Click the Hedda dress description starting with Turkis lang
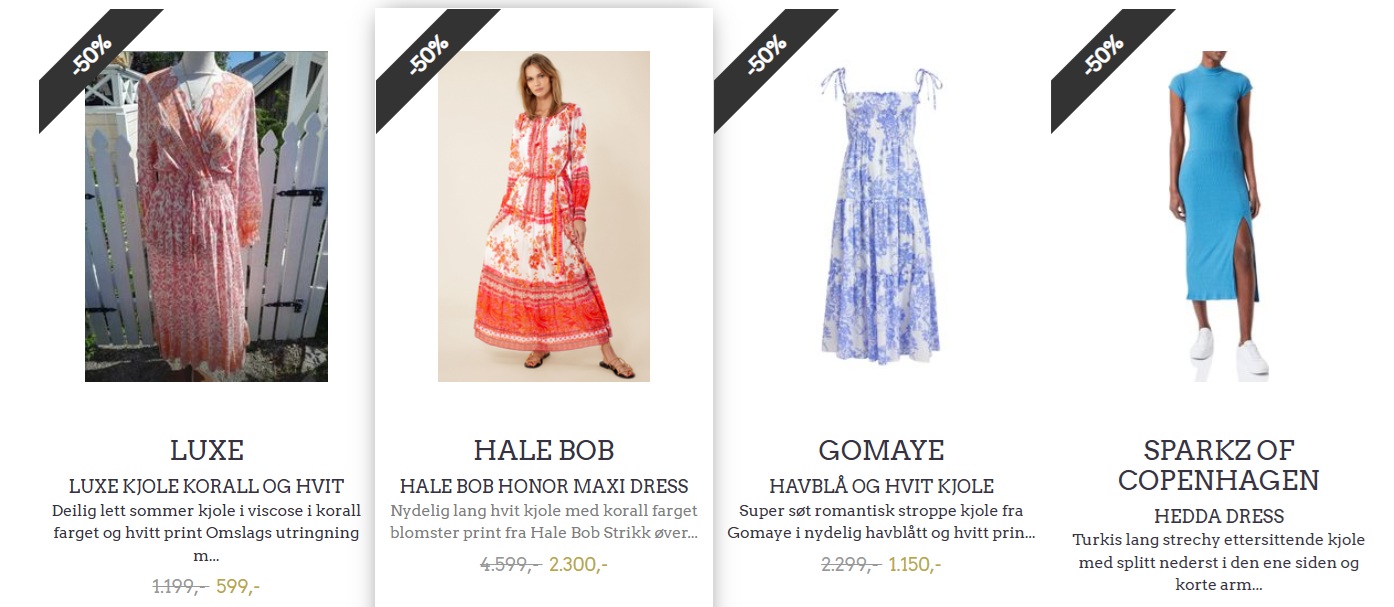 1218,562
